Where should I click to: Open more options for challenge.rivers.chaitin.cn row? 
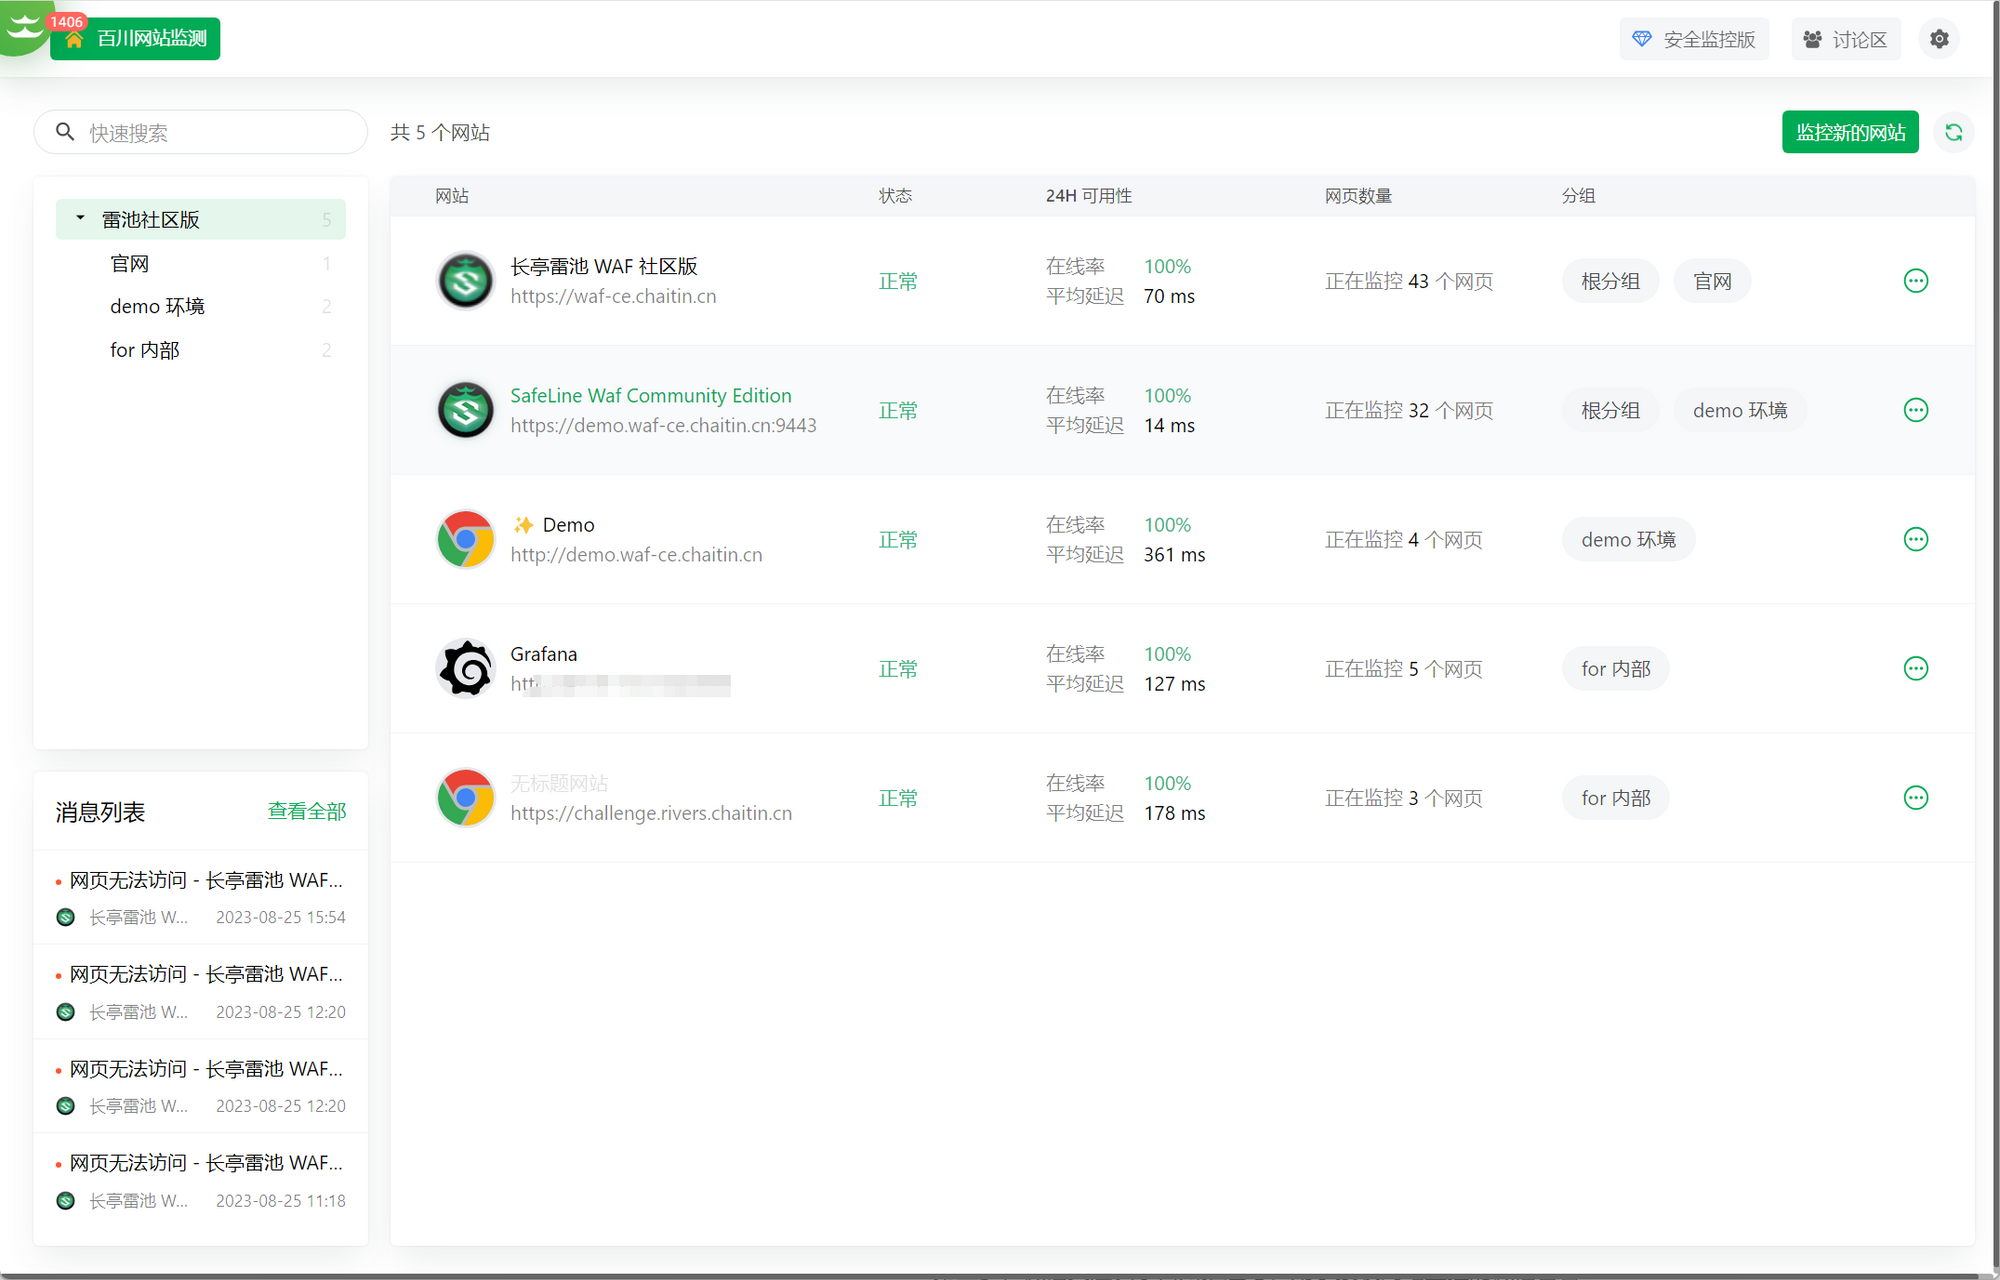pyautogui.click(x=1915, y=798)
